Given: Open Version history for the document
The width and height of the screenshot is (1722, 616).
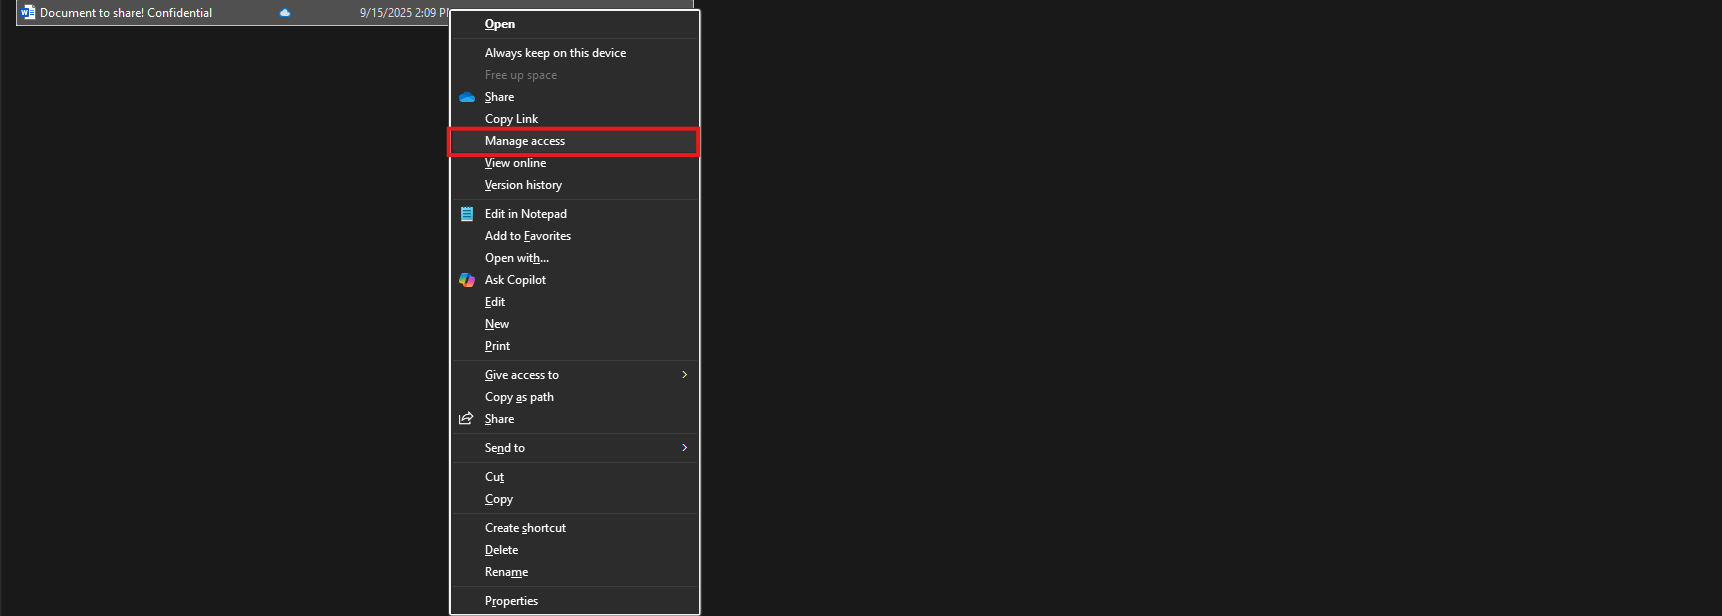Looking at the screenshot, I should coord(523,185).
